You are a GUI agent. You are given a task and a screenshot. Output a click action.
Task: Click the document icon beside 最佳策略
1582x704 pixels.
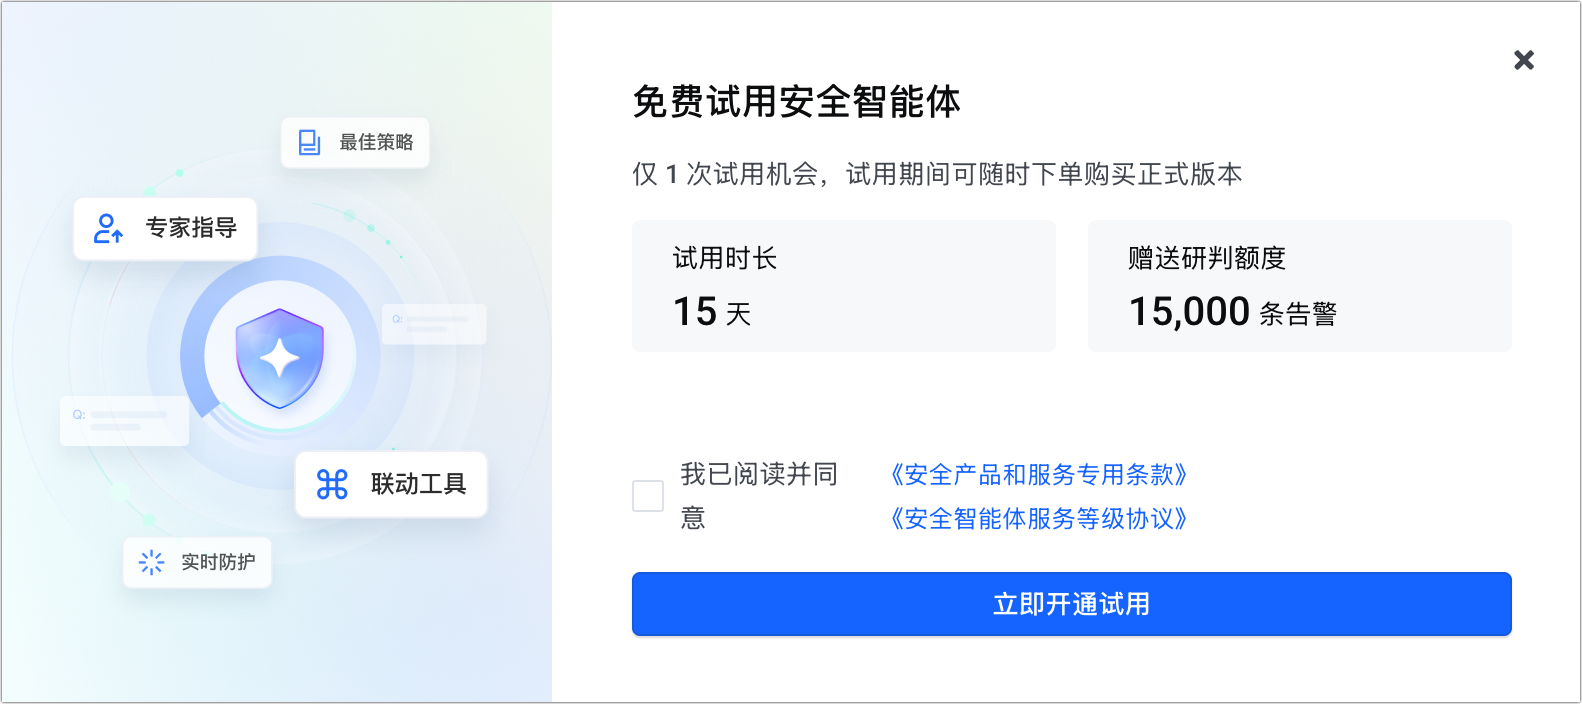310,142
